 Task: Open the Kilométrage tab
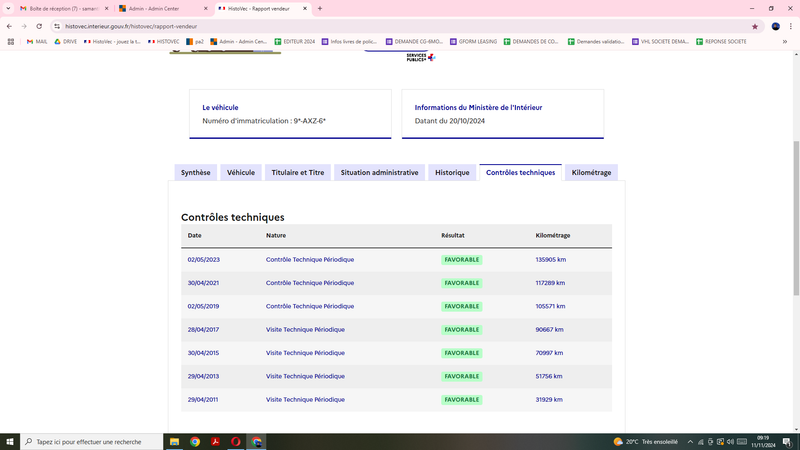[x=591, y=172]
